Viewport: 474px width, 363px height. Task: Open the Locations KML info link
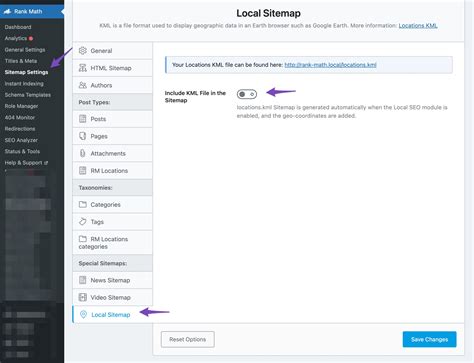point(418,26)
